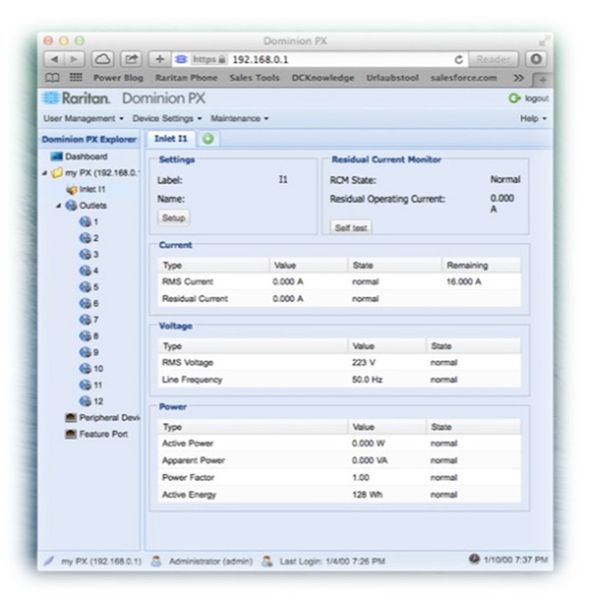Image resolution: width=608 pixels, height=600 pixels.
Task: Open the iCloud tabs cloud icon
Action: tap(103, 59)
